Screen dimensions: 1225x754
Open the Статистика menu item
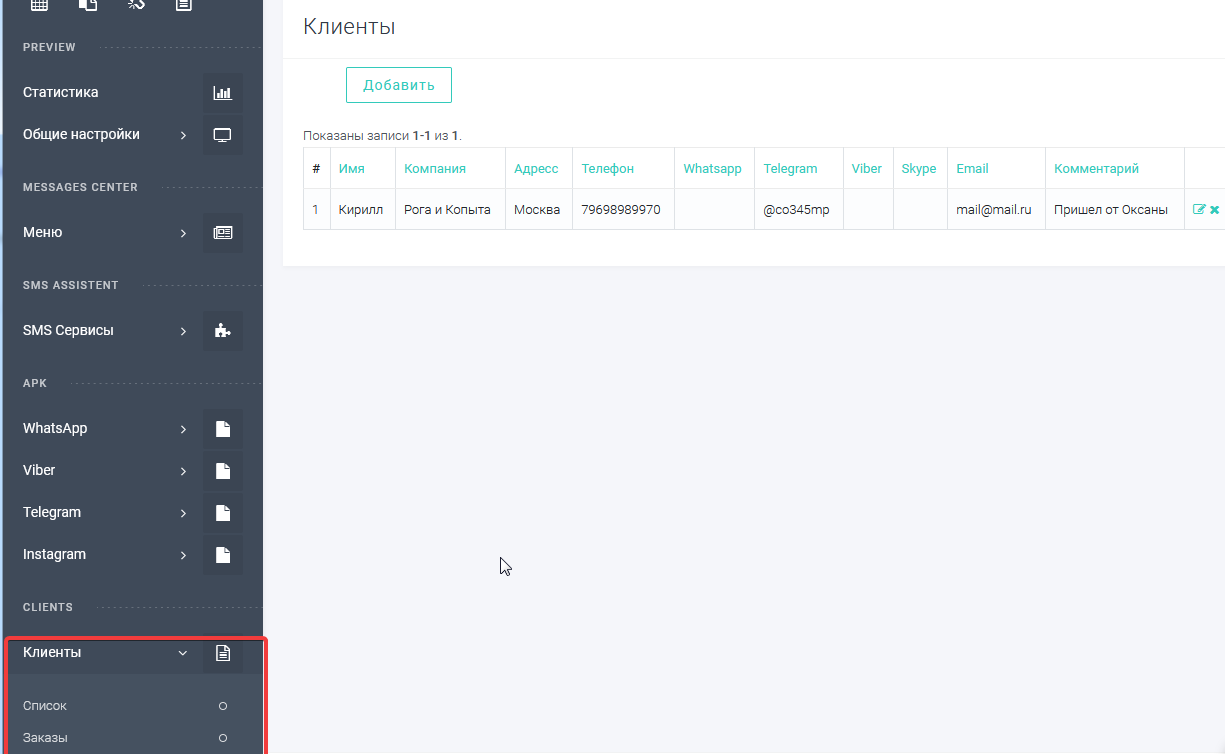click(61, 92)
